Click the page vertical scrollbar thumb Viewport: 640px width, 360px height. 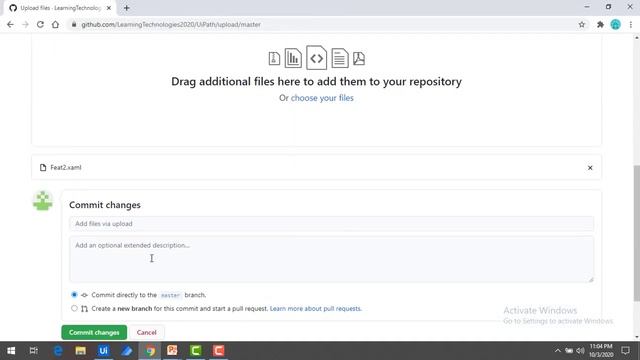pos(636,233)
